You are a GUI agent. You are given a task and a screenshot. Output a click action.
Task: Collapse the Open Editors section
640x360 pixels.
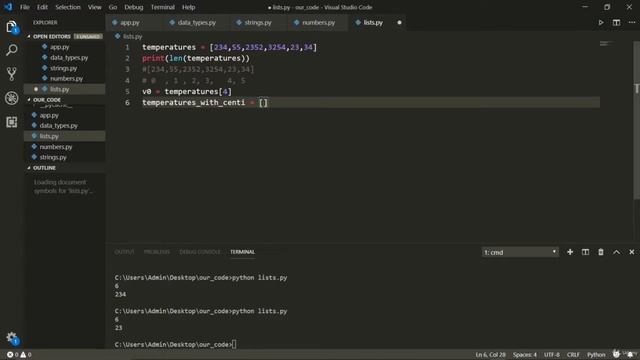click(x=51, y=36)
